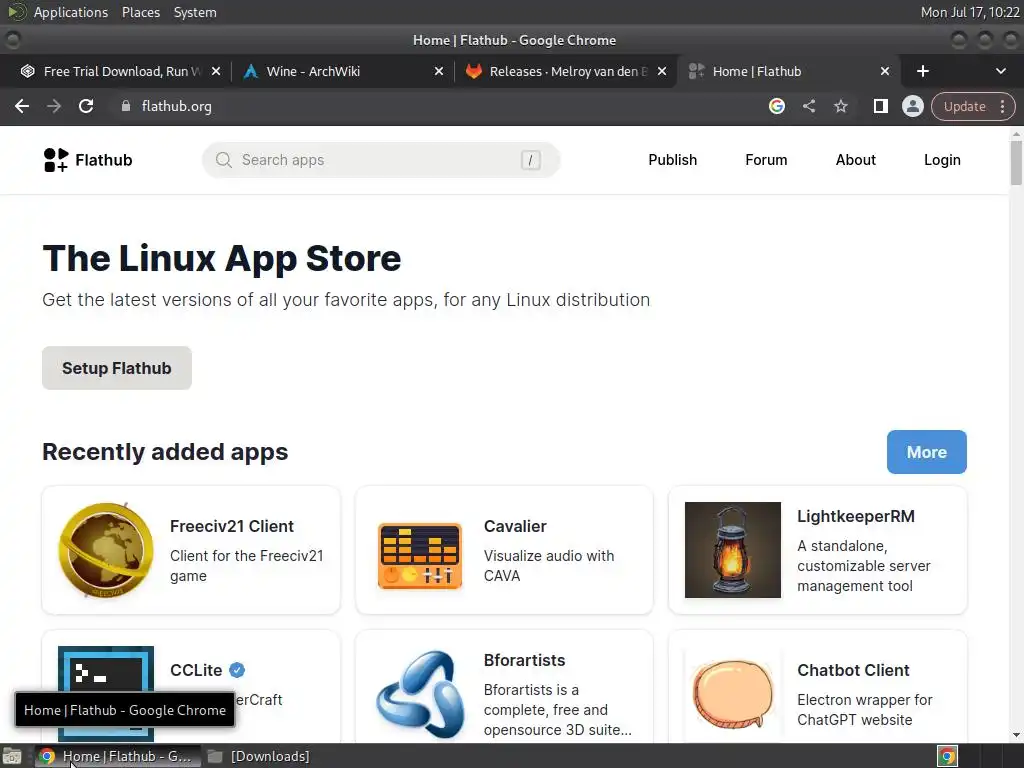1024x768 pixels.
Task: Open the Freeciv21 Client globe icon
Action: pos(106,550)
